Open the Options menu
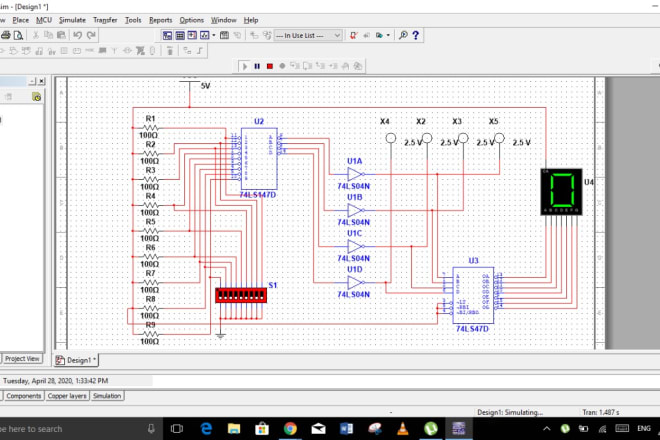This screenshot has height=440, width=660. 192,20
